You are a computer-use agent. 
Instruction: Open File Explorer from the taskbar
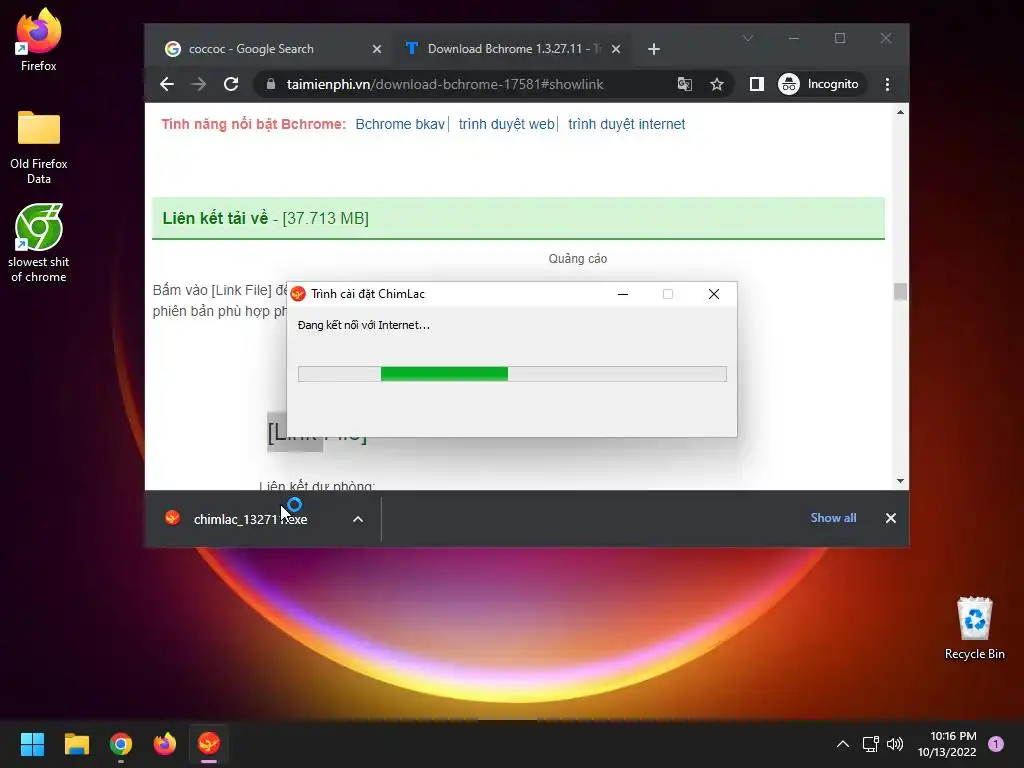click(x=76, y=744)
